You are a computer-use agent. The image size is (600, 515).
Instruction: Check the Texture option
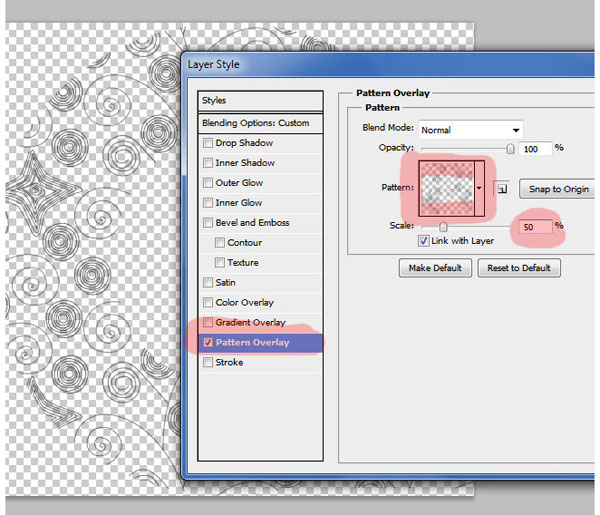220,262
